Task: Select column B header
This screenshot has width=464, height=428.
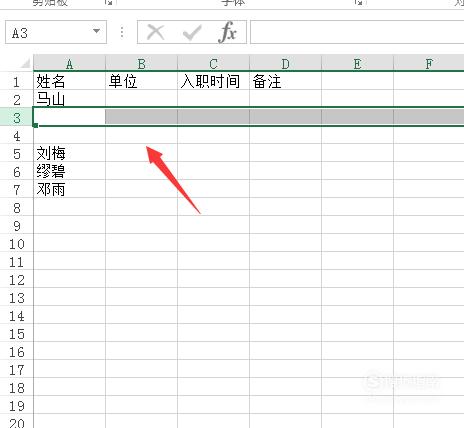Action: (141, 63)
